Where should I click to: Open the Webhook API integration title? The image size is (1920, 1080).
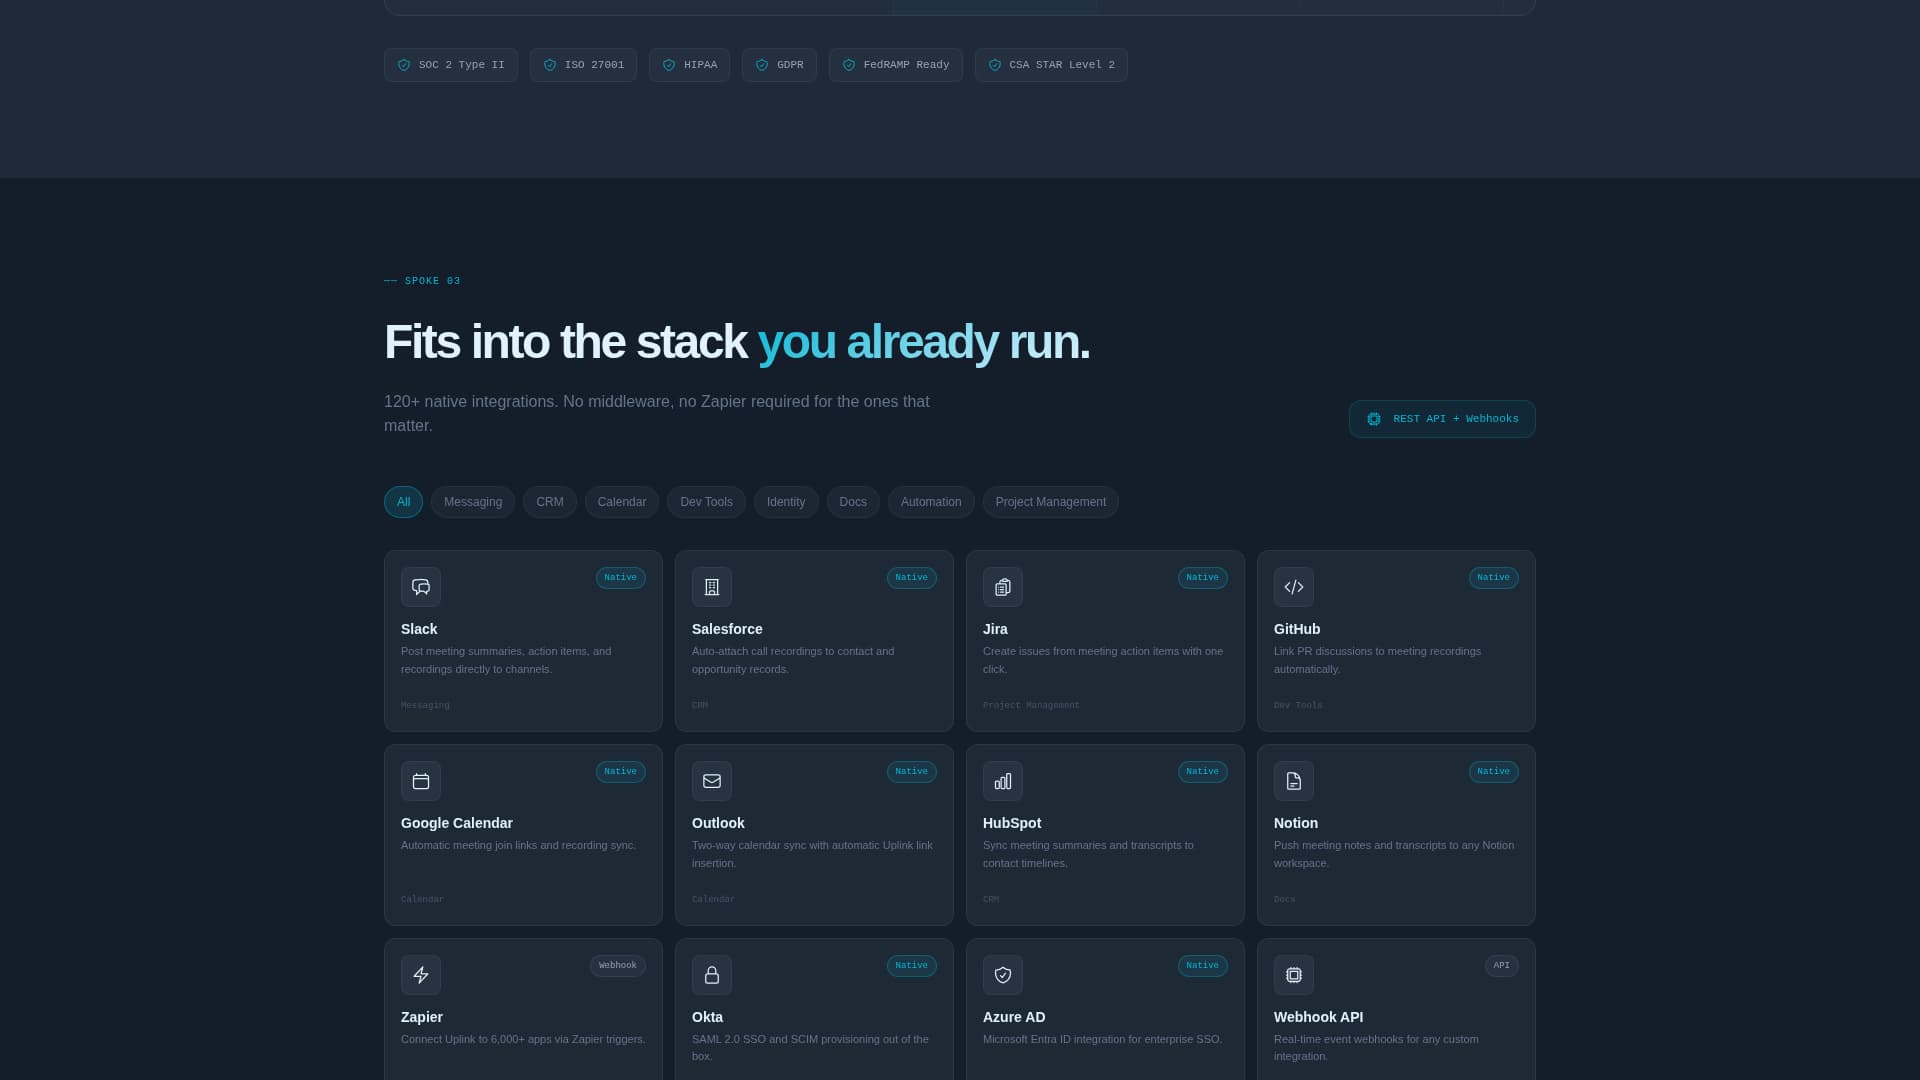(x=1318, y=1017)
